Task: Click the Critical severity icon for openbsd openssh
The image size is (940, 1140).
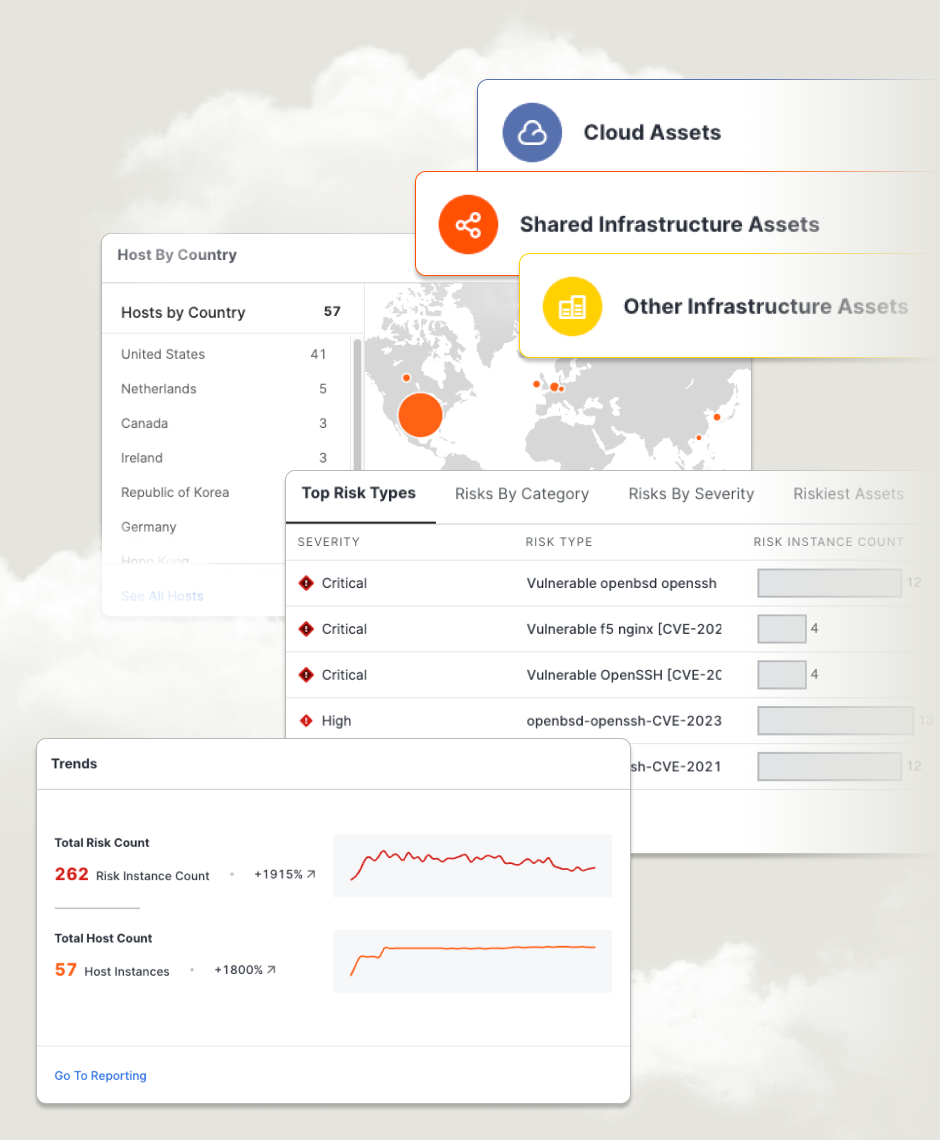Action: [307, 583]
